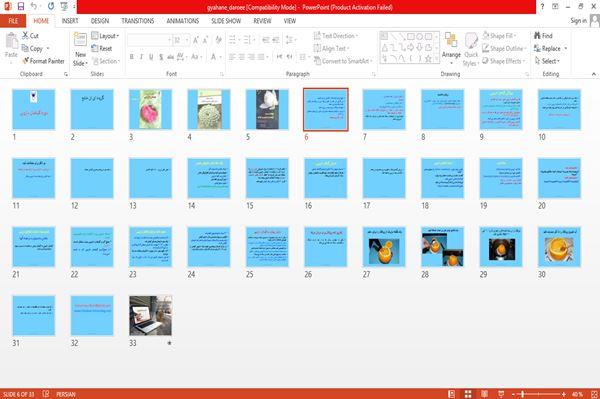The image size is (600, 399).
Task: Collapse the ribbon with the caret
Action: tap(593, 74)
